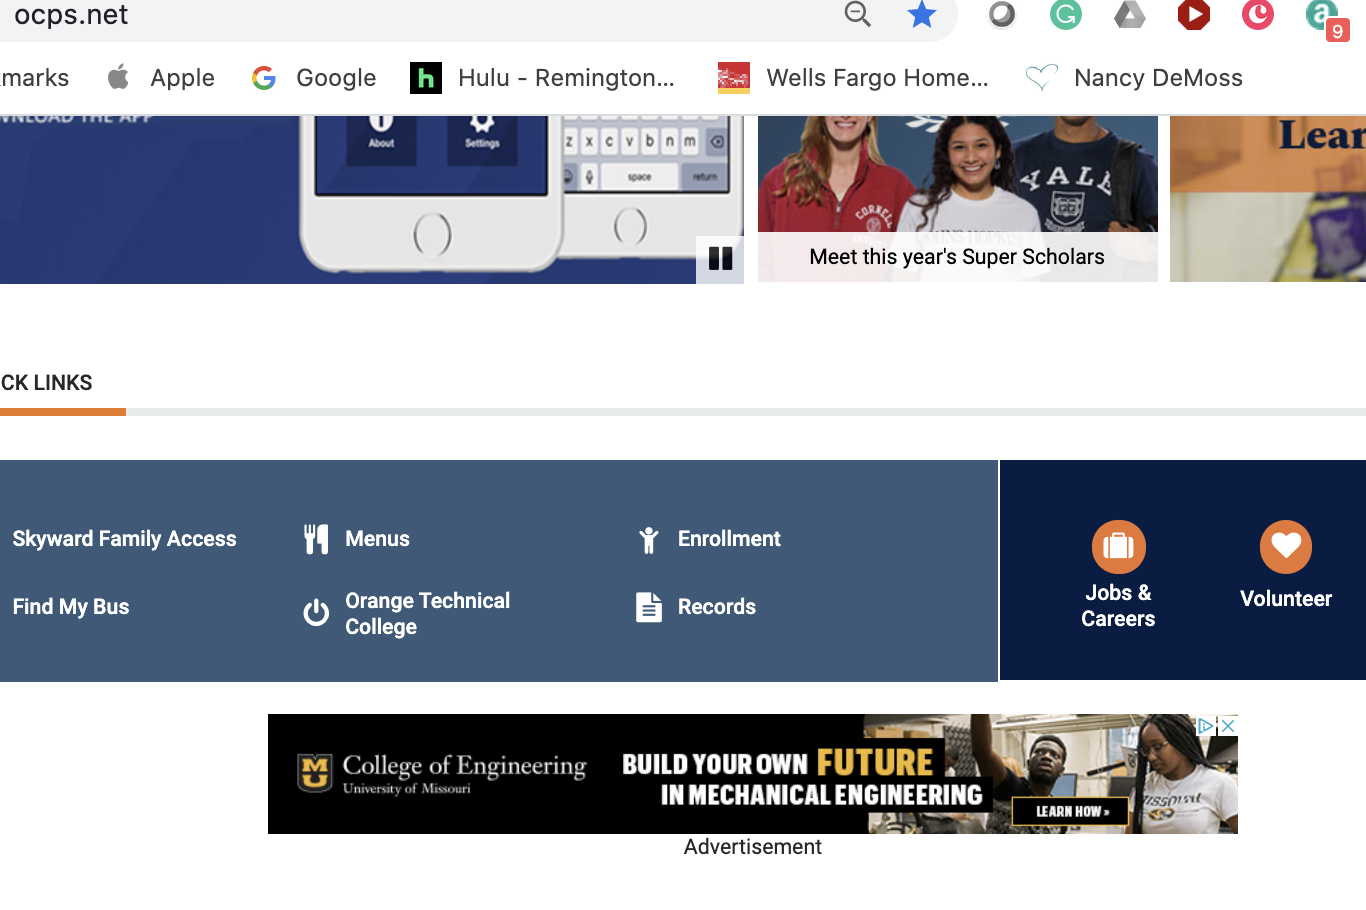The image size is (1366, 910).
Task: Open the Menus quick link
Action: click(377, 539)
